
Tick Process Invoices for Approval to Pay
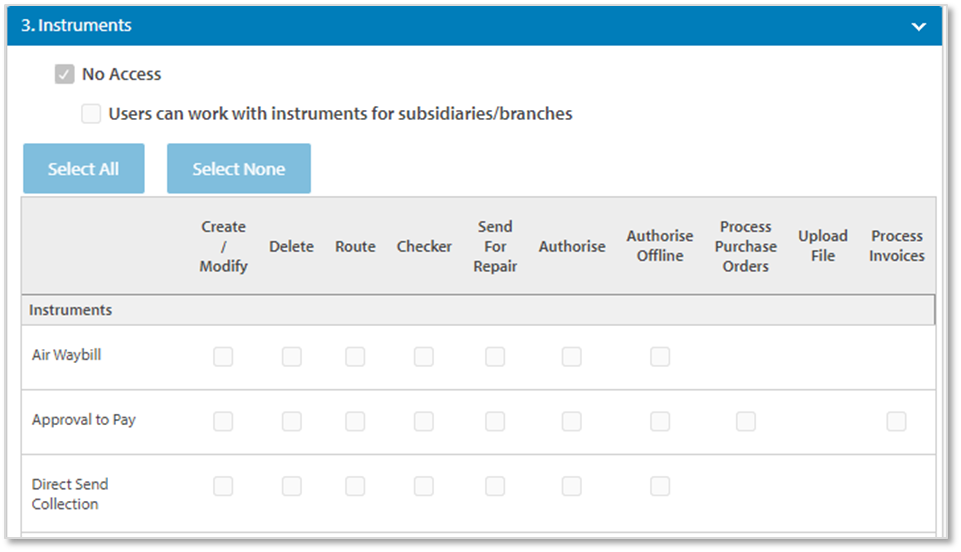pos(896,422)
